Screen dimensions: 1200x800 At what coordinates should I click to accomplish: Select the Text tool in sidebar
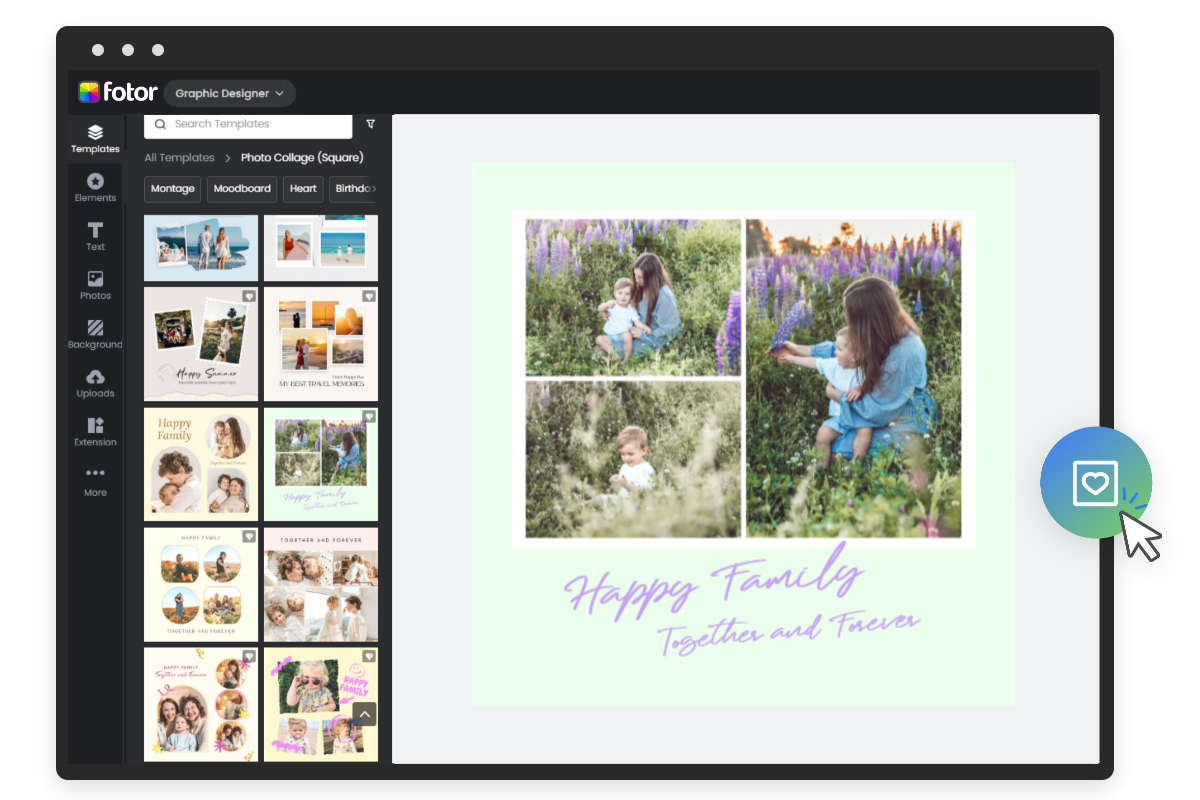click(x=95, y=236)
